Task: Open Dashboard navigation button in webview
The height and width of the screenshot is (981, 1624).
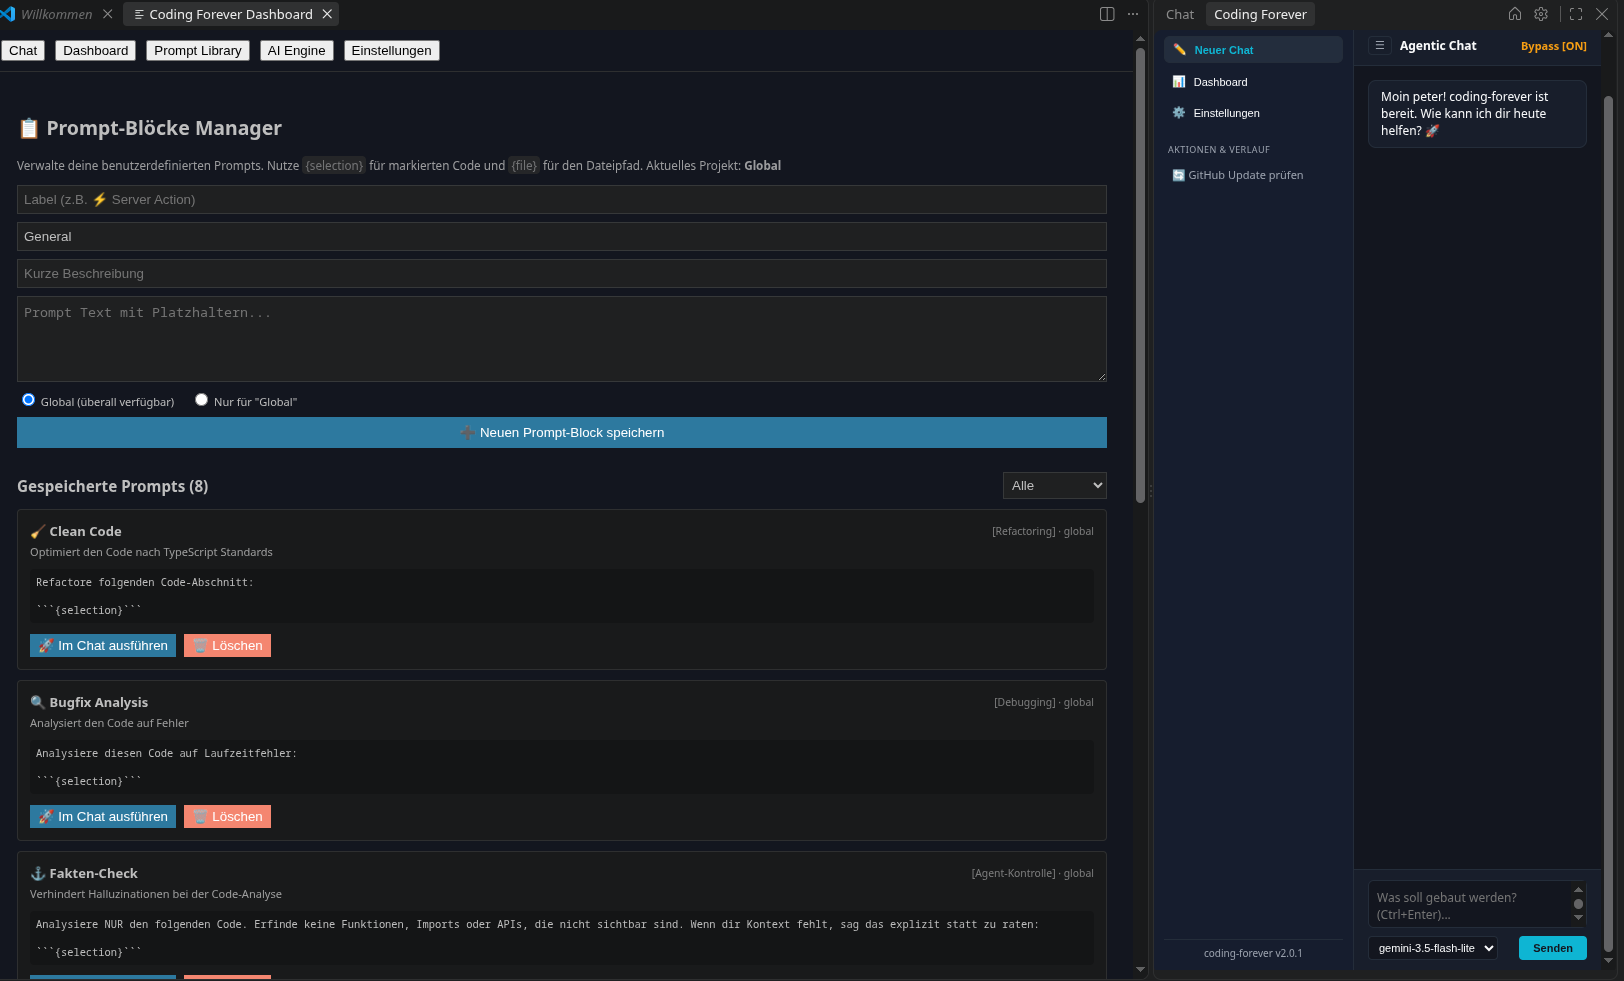Action: tap(96, 50)
